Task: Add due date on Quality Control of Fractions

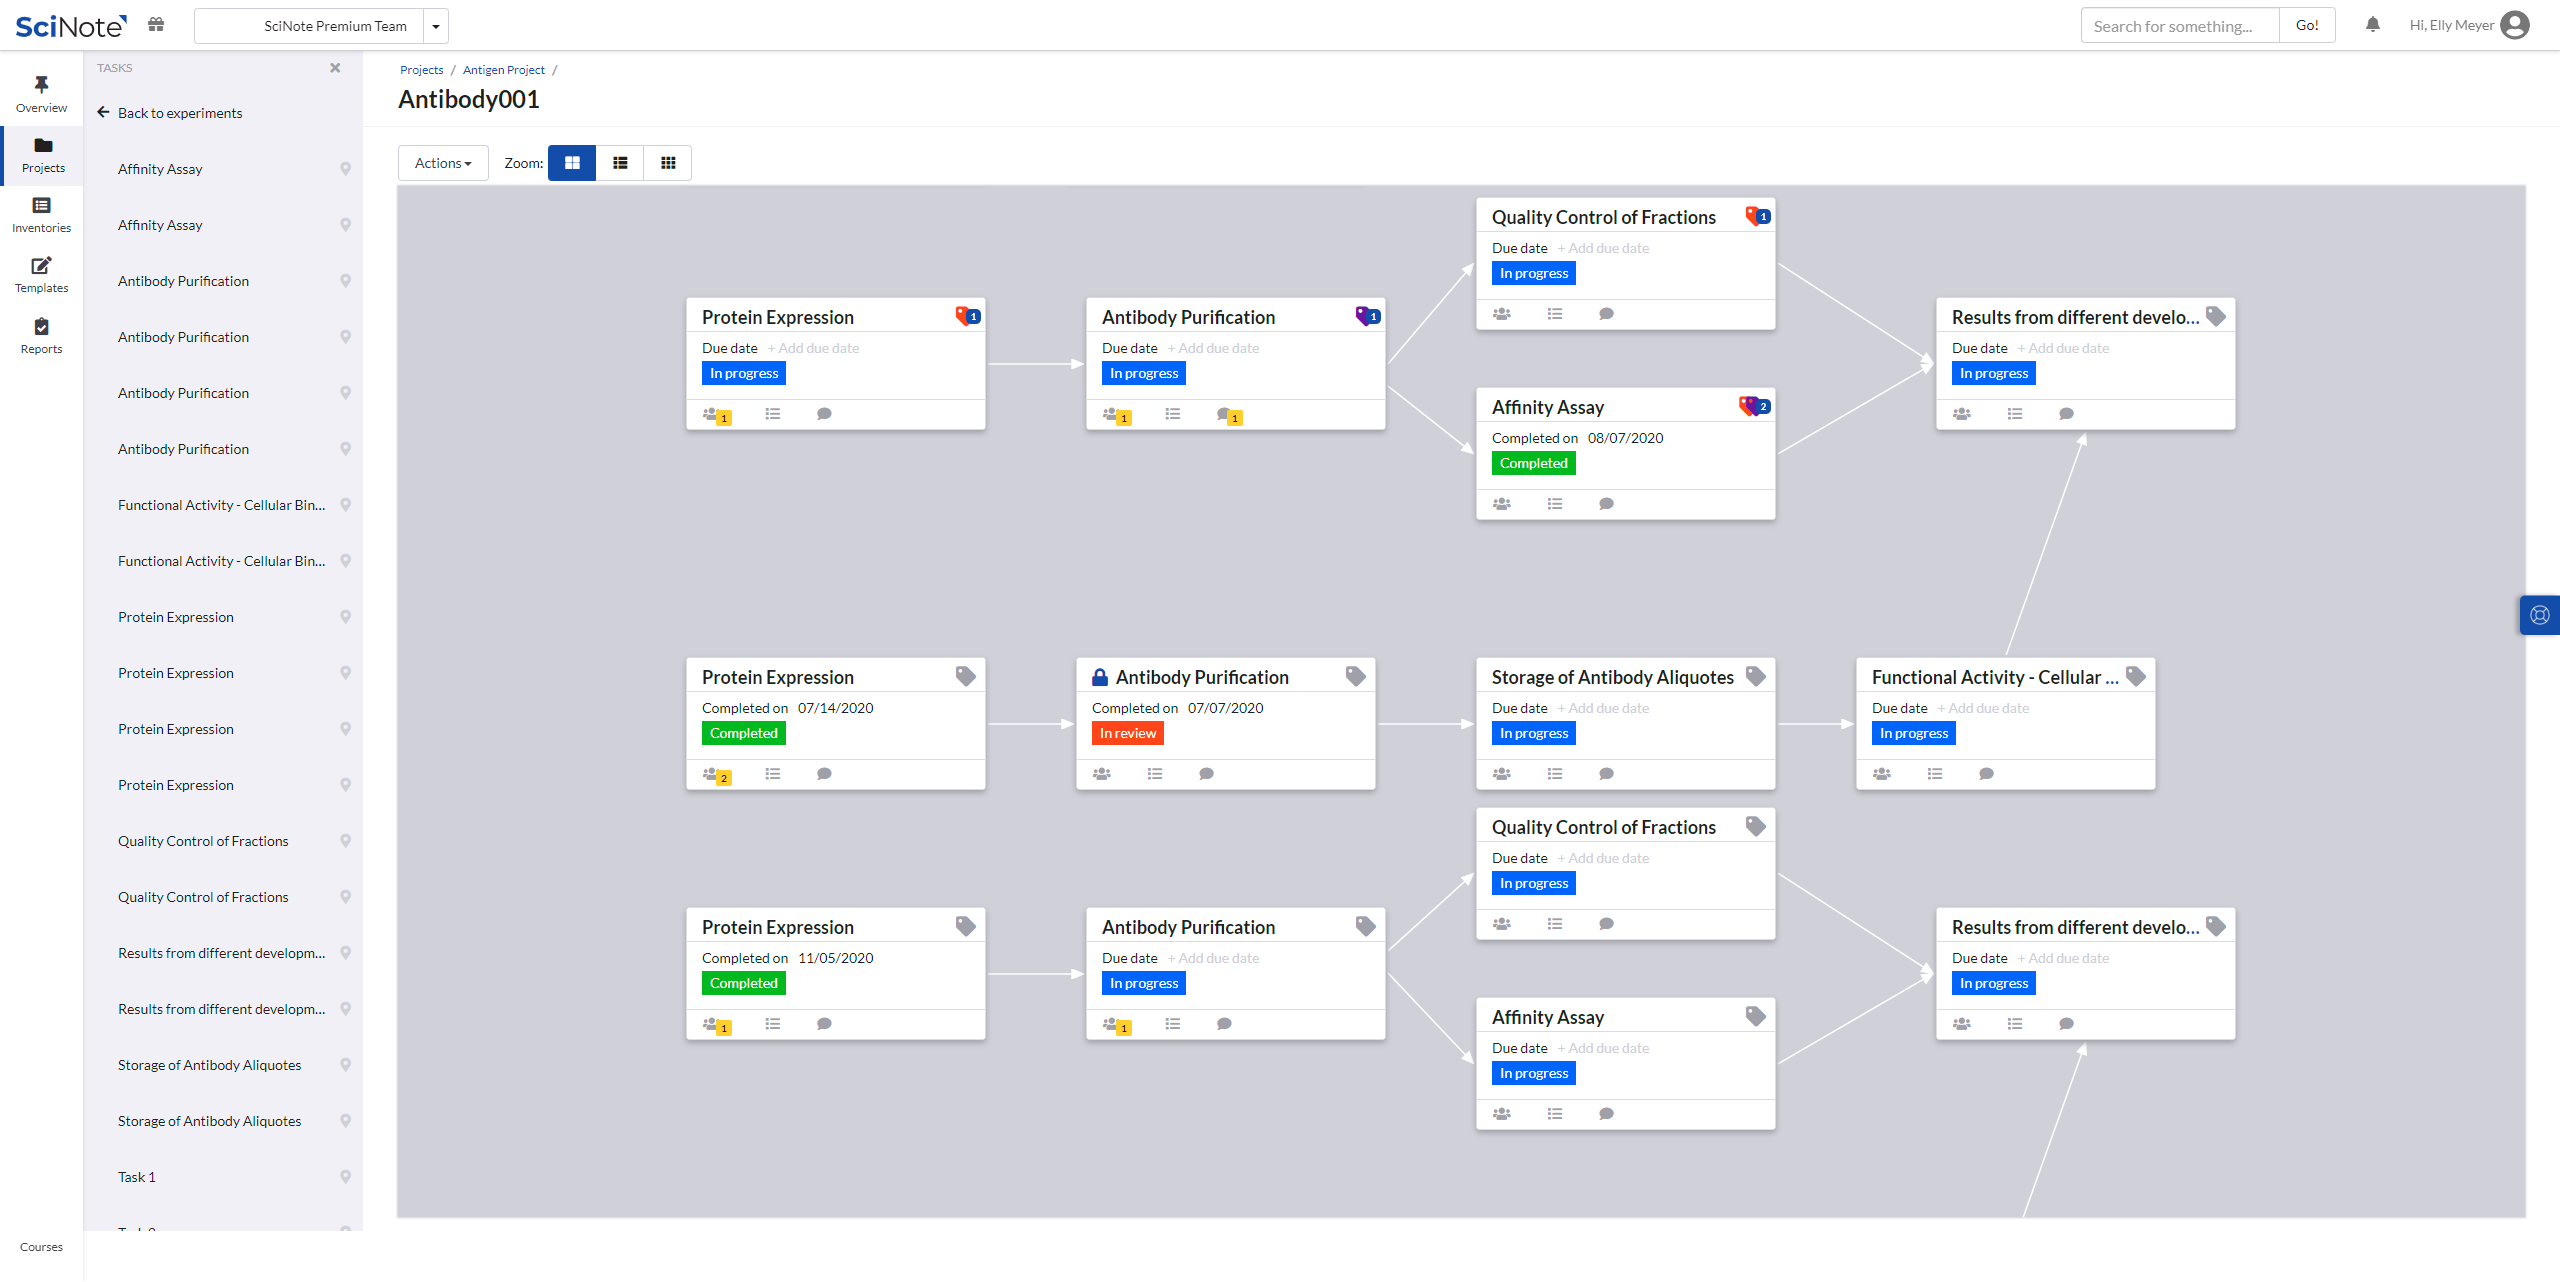Action: pos(1604,247)
